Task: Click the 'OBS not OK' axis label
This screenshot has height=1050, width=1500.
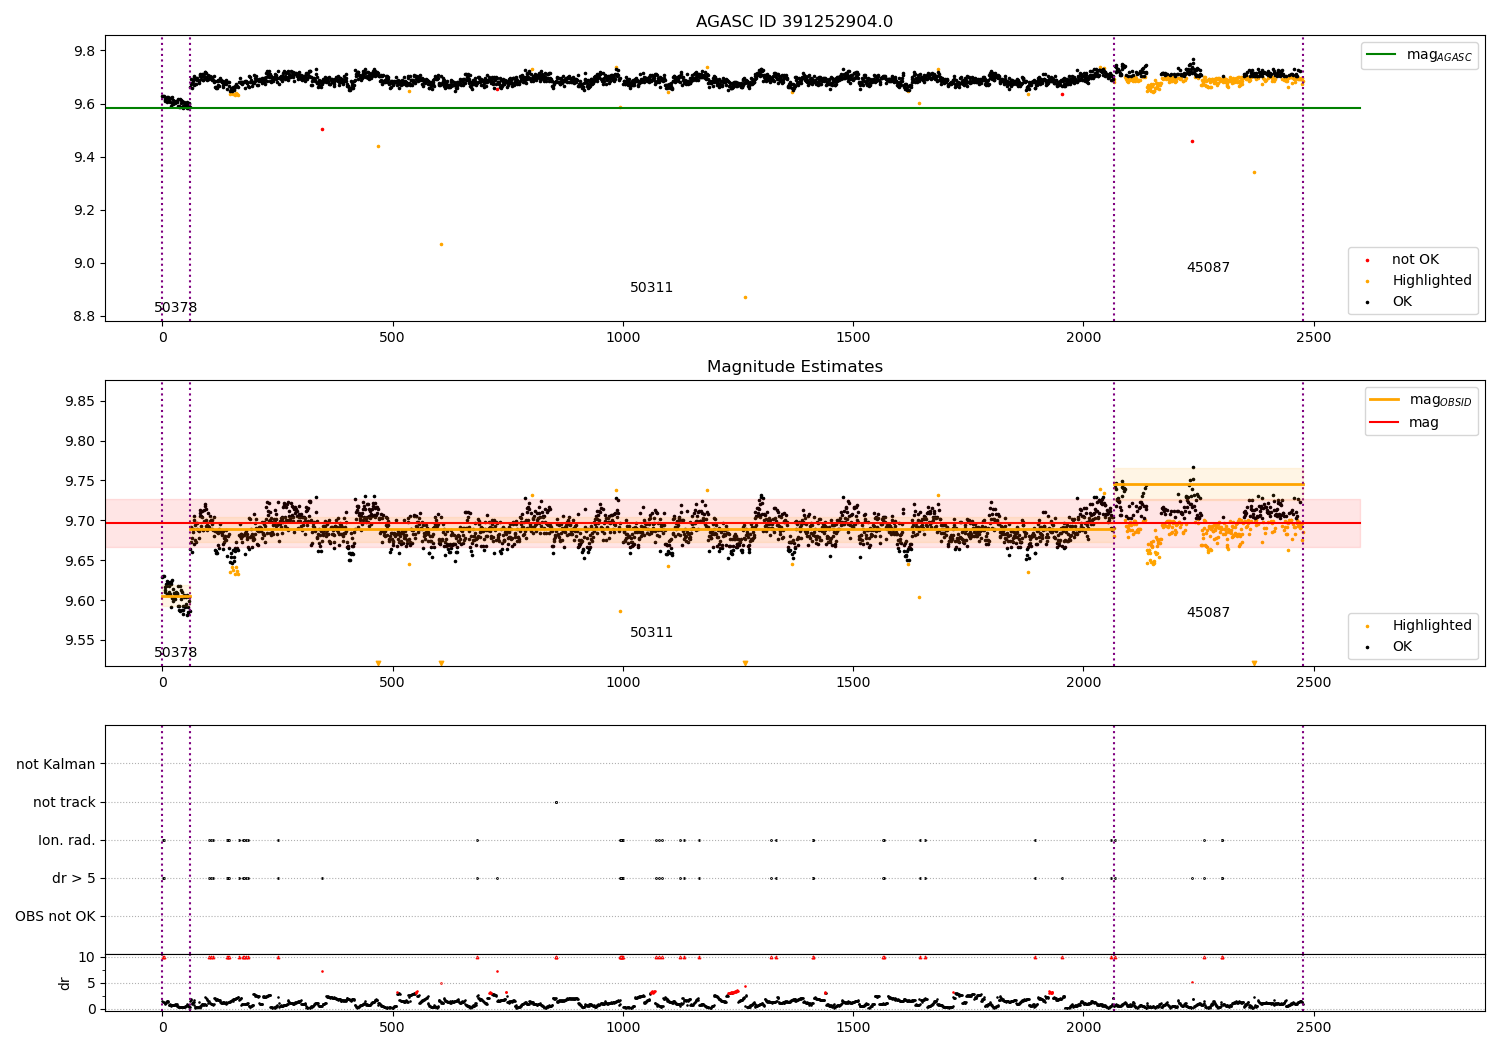Action: (55, 916)
